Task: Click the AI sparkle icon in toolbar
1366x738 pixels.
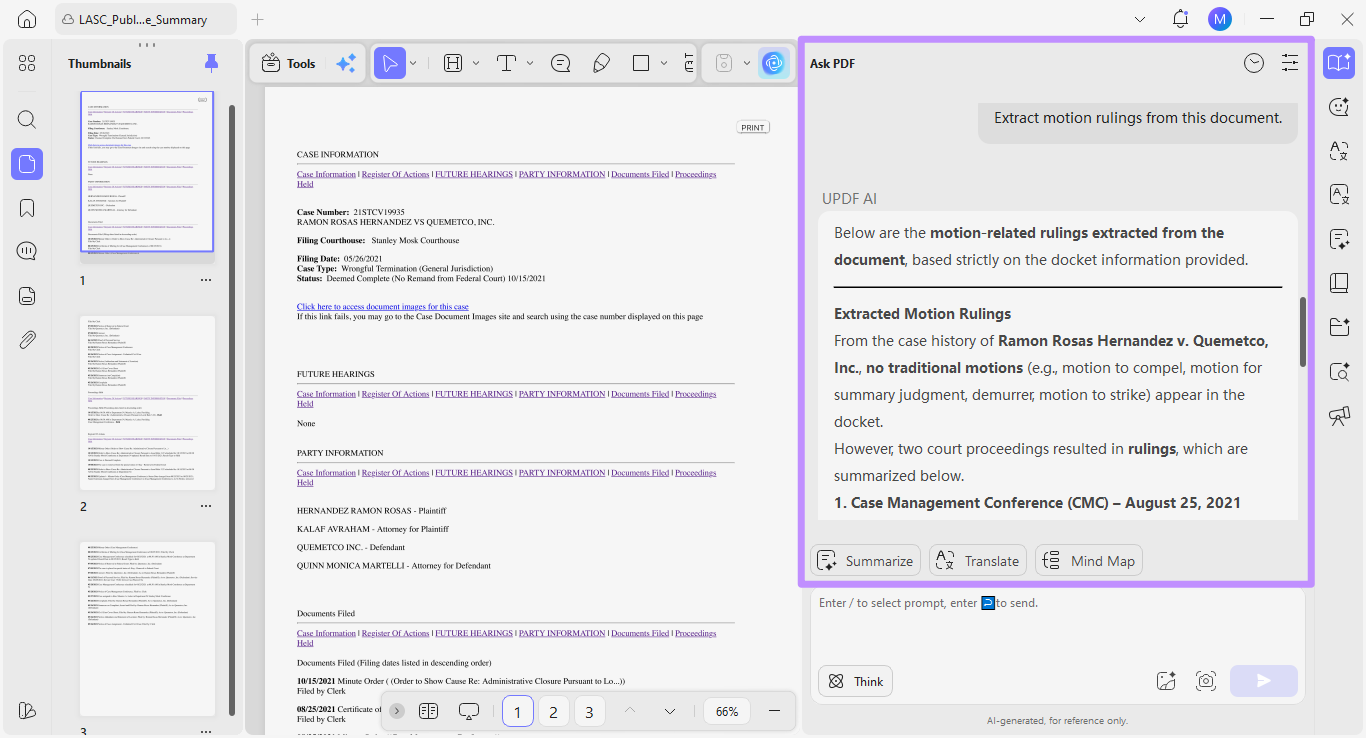Action: click(x=346, y=63)
